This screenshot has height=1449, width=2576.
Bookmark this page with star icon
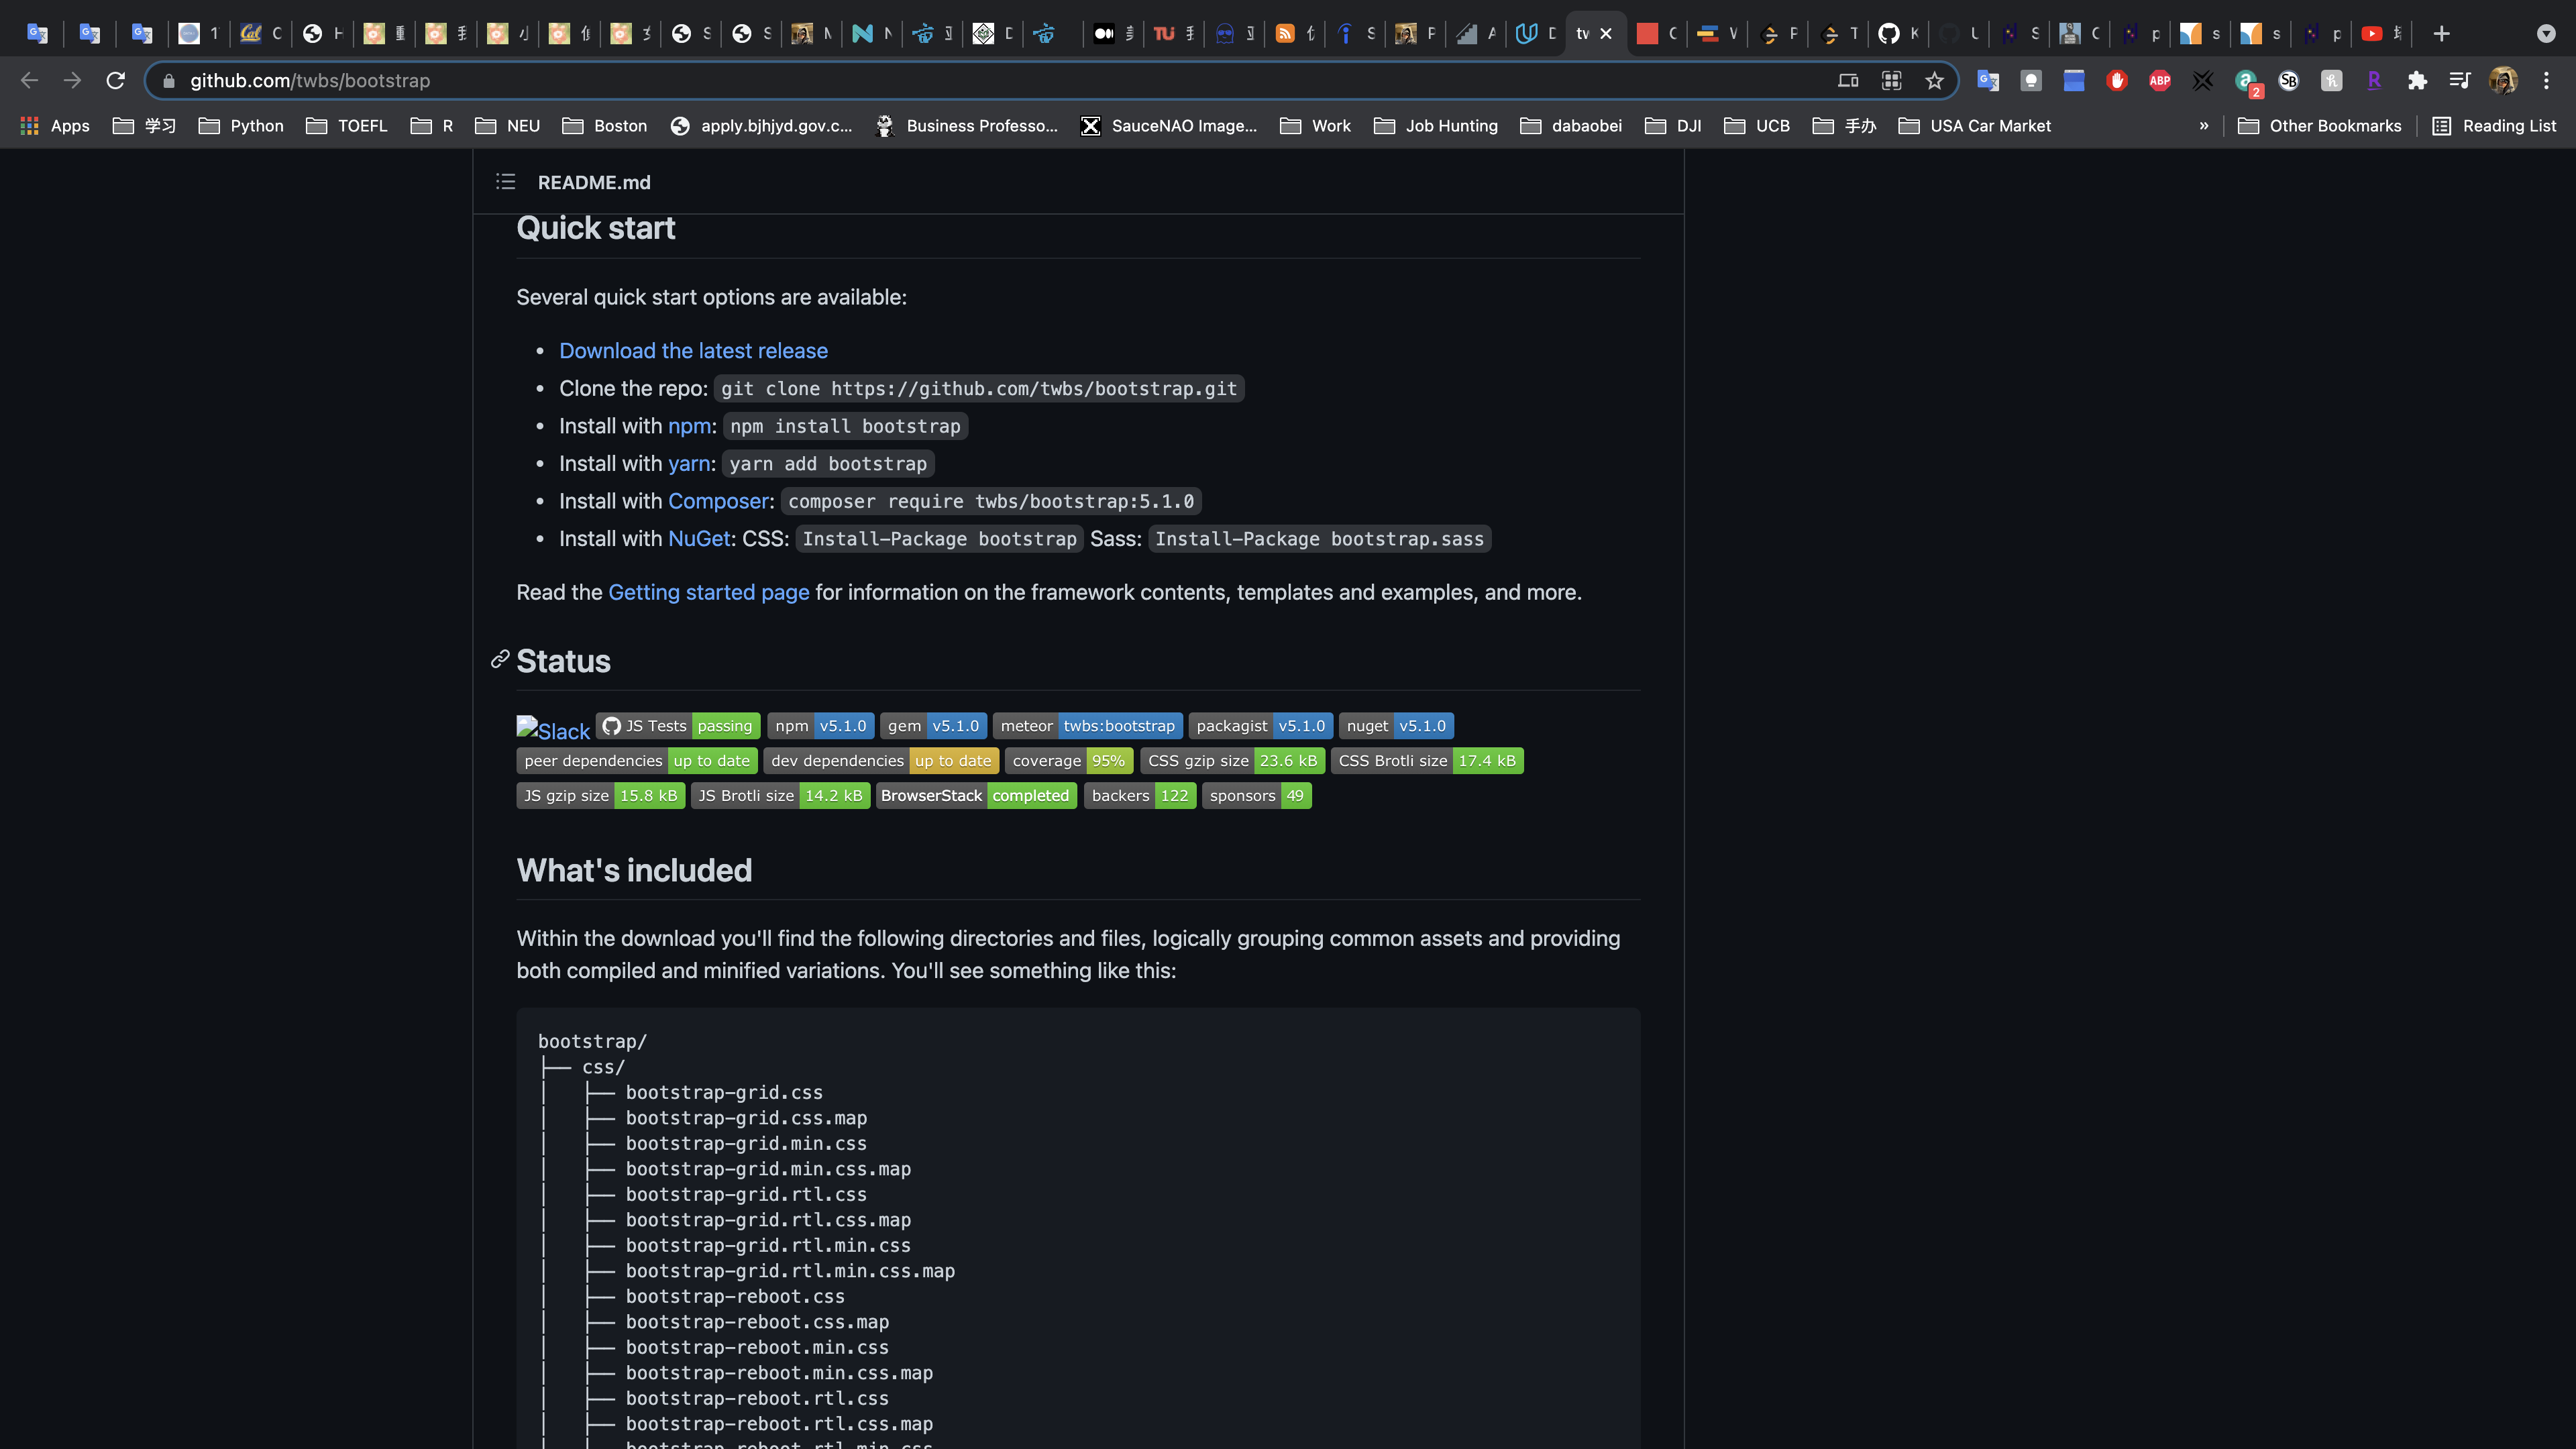pyautogui.click(x=1934, y=80)
